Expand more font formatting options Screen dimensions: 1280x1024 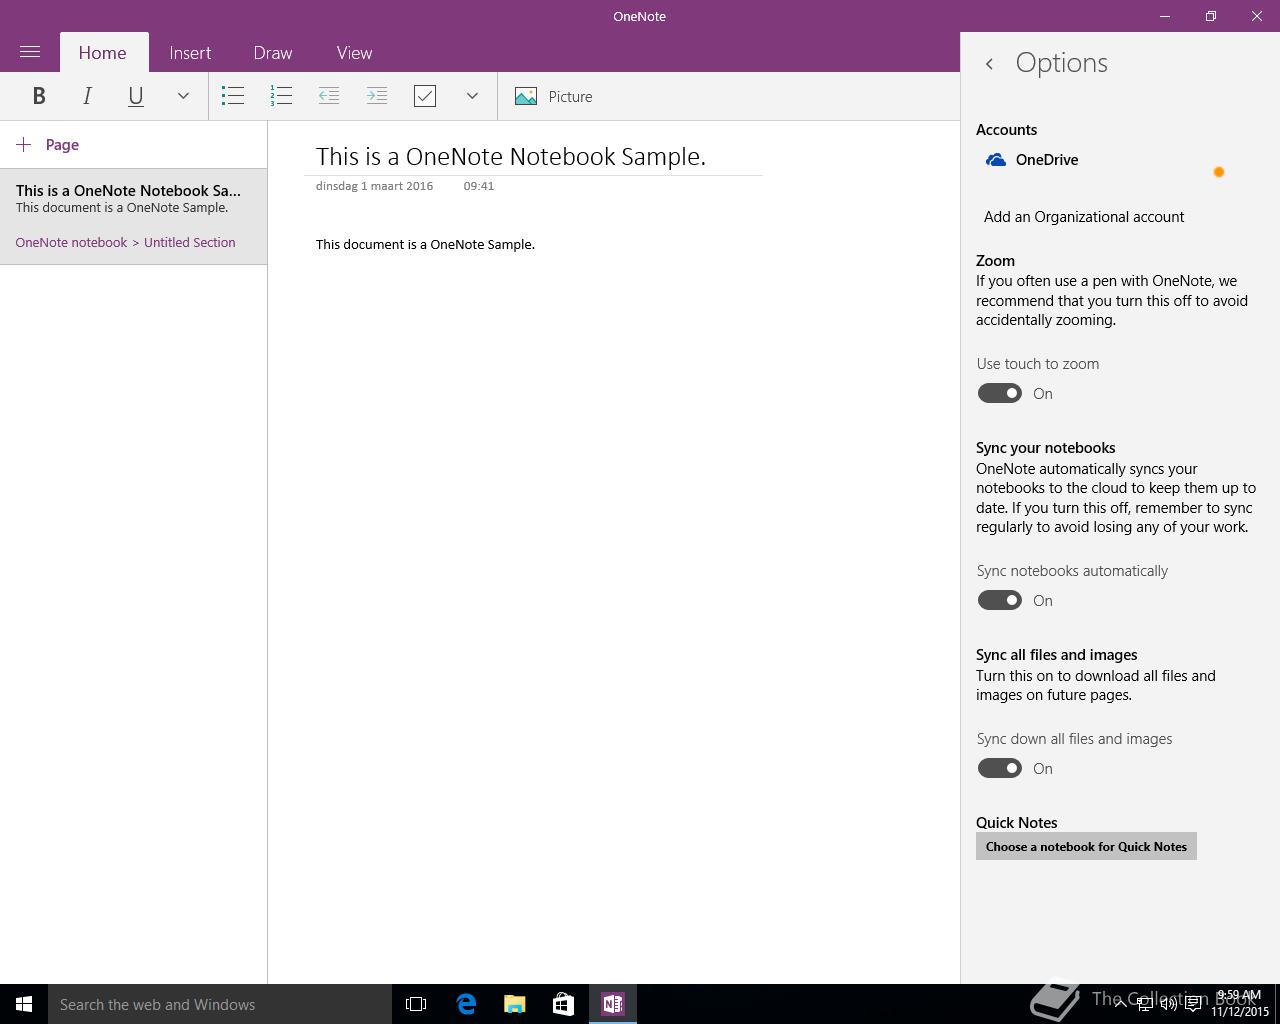183,96
